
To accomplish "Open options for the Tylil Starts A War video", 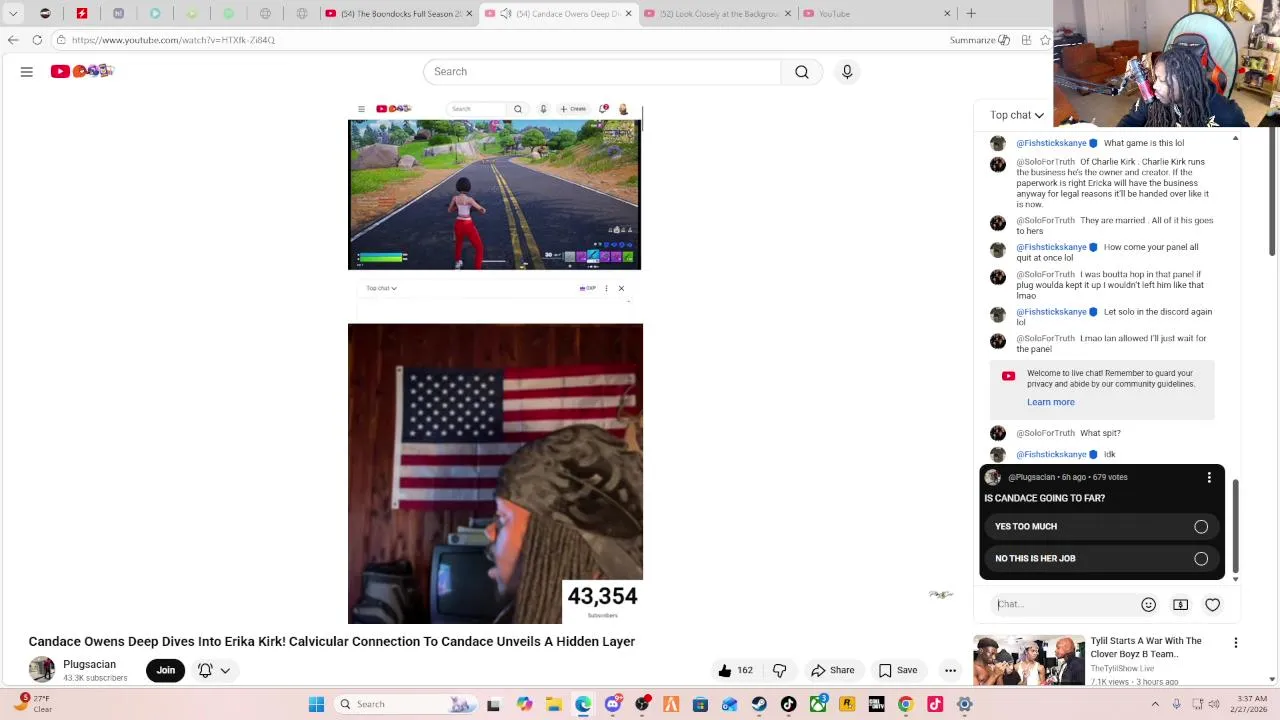I will [1236, 643].
